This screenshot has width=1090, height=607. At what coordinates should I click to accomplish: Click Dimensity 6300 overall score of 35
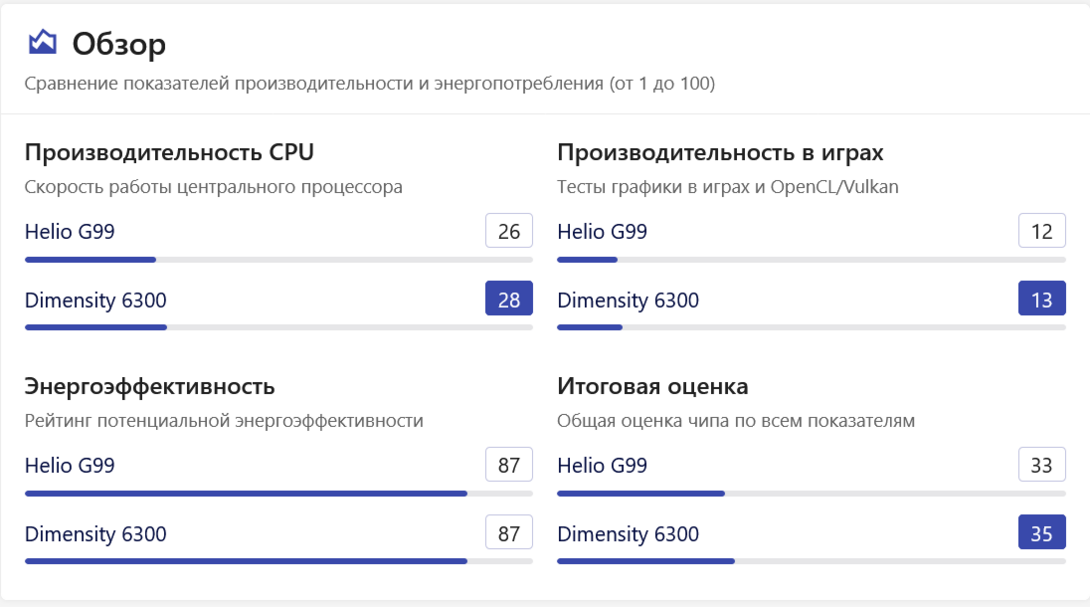1041,532
